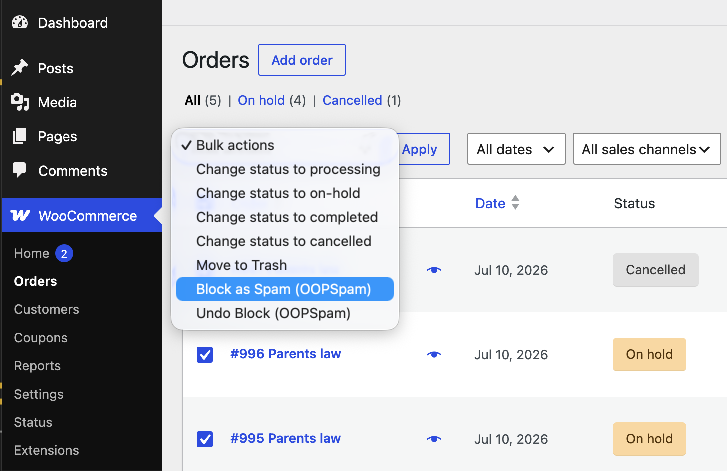This screenshot has height=471, width=727.
Task: Filter orders by On hold link
Action: click(x=261, y=101)
